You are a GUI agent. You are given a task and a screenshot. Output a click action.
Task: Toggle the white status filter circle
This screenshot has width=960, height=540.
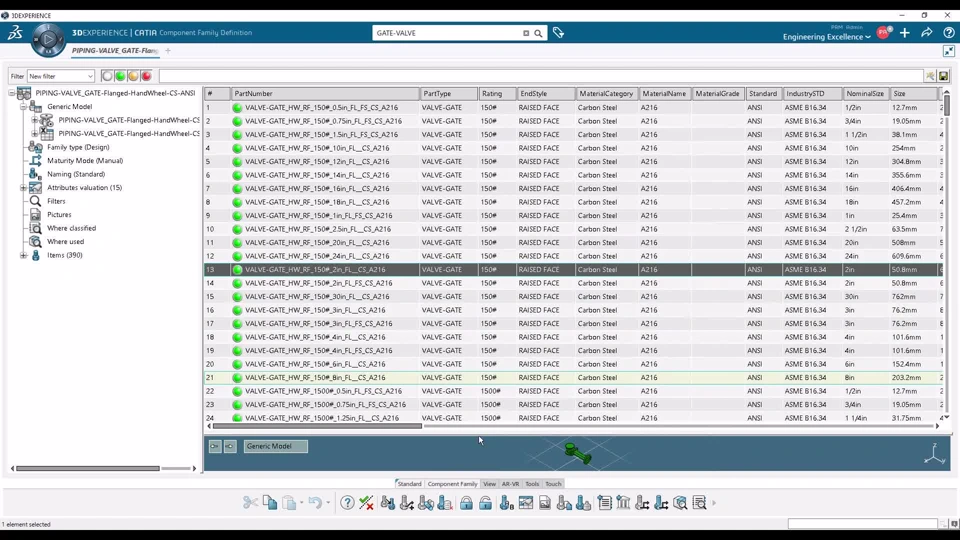tap(107, 76)
